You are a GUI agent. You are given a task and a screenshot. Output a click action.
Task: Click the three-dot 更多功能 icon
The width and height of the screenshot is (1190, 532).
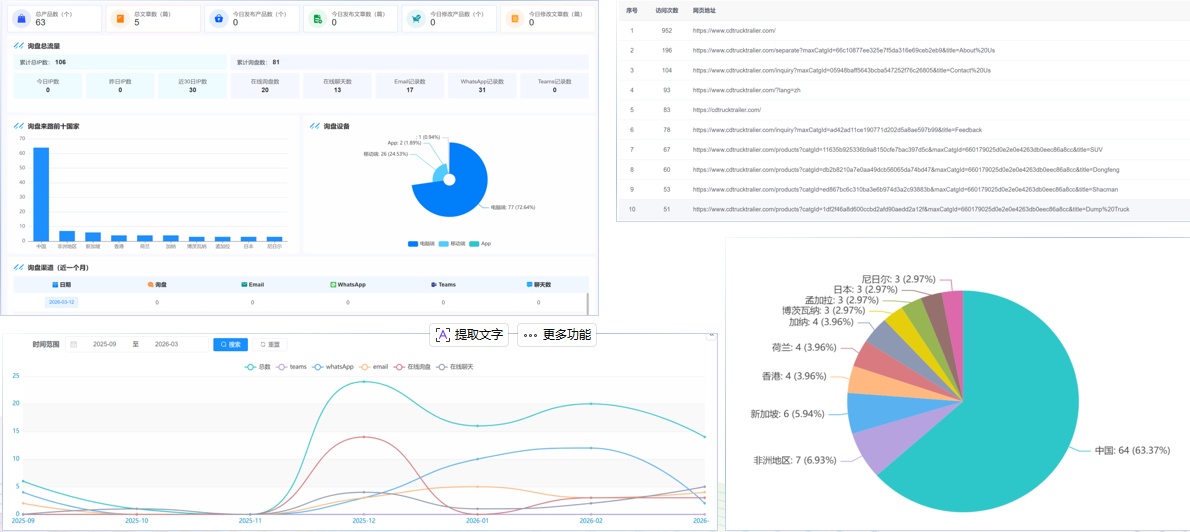click(530, 335)
